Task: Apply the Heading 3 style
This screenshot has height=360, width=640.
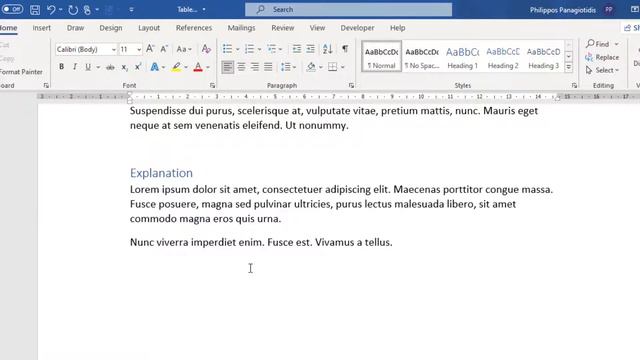Action: [x=543, y=57]
